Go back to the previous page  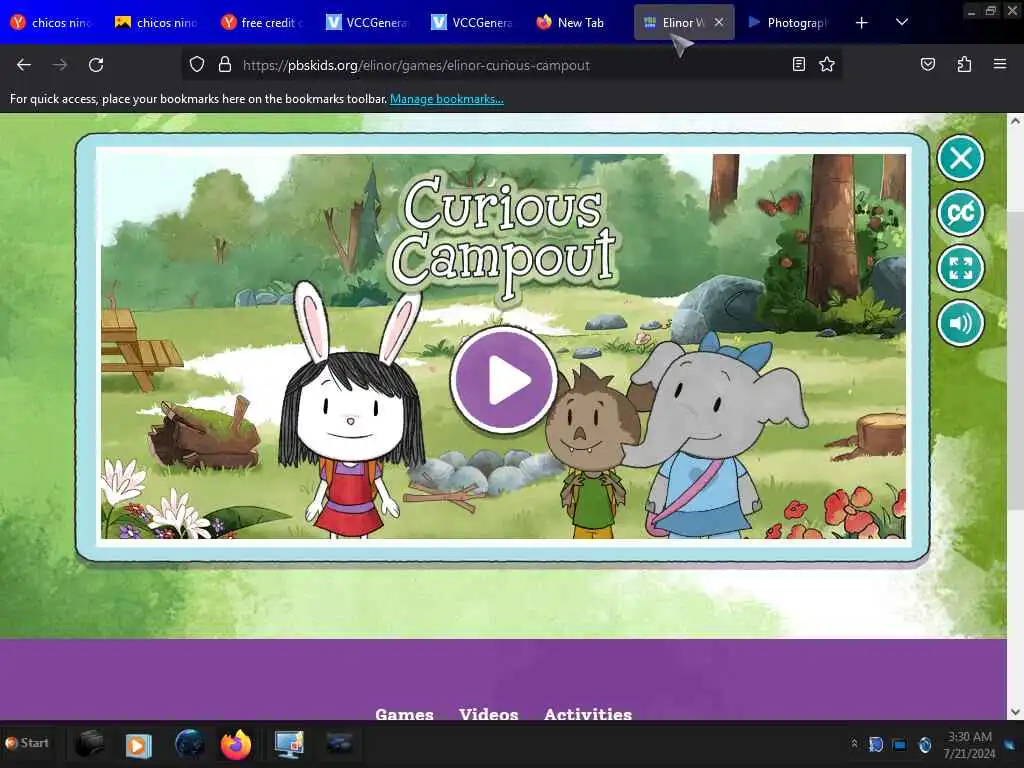point(24,65)
